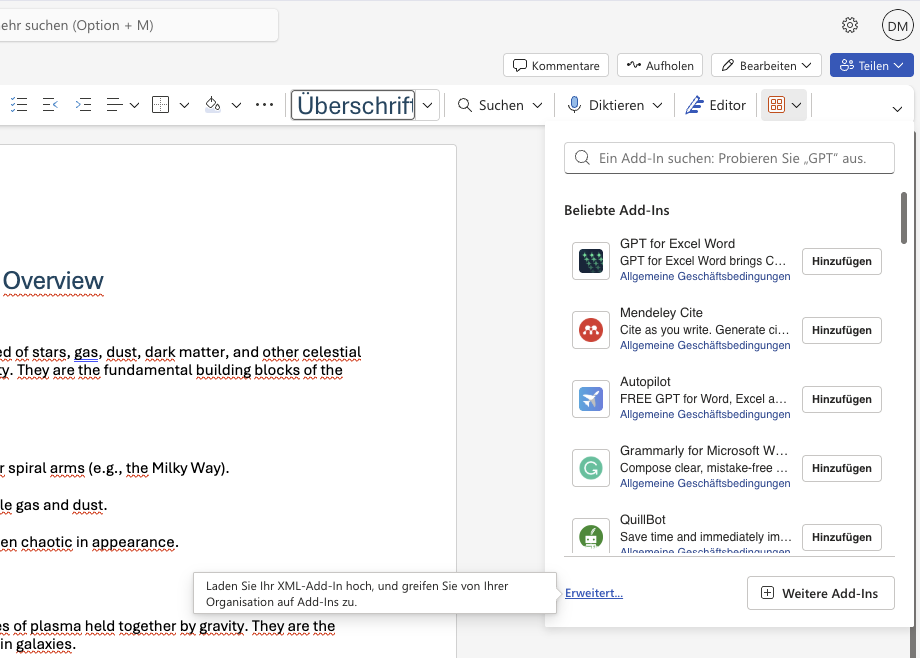The image size is (920, 658).
Task: Click Hinzufügen for Grammarly add-in
Action: [841, 468]
